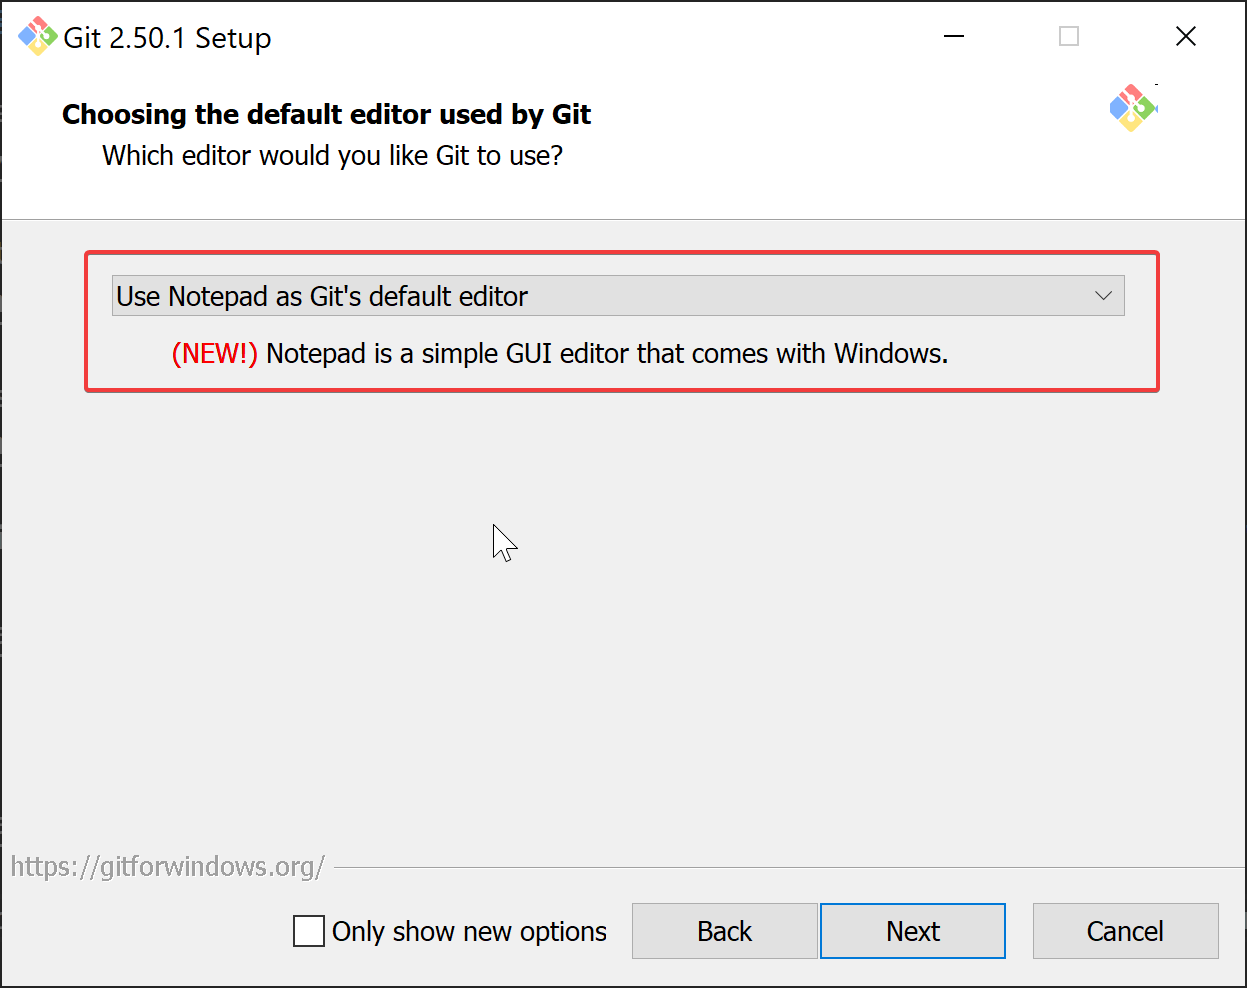
Task: Go back with the Back button
Action: (724, 931)
